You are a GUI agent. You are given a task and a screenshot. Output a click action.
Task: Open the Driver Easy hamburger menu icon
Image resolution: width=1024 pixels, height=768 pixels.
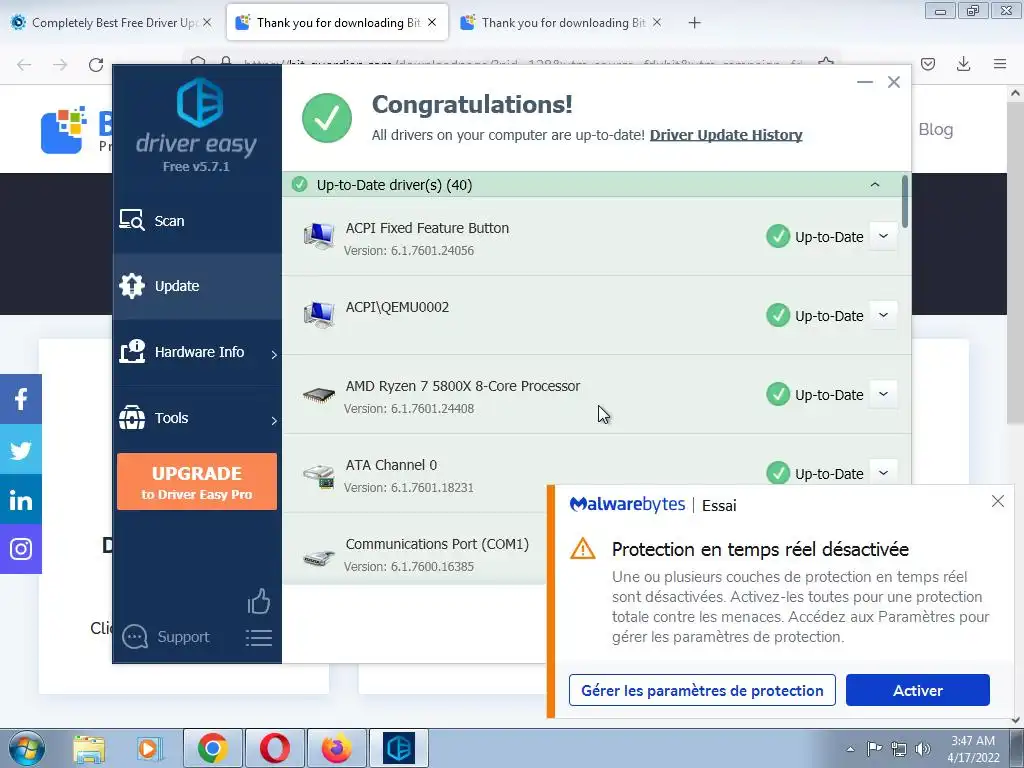[x=259, y=638]
